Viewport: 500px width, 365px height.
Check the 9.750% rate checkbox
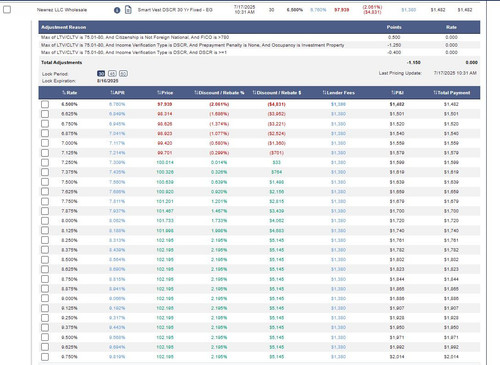pos(45,357)
